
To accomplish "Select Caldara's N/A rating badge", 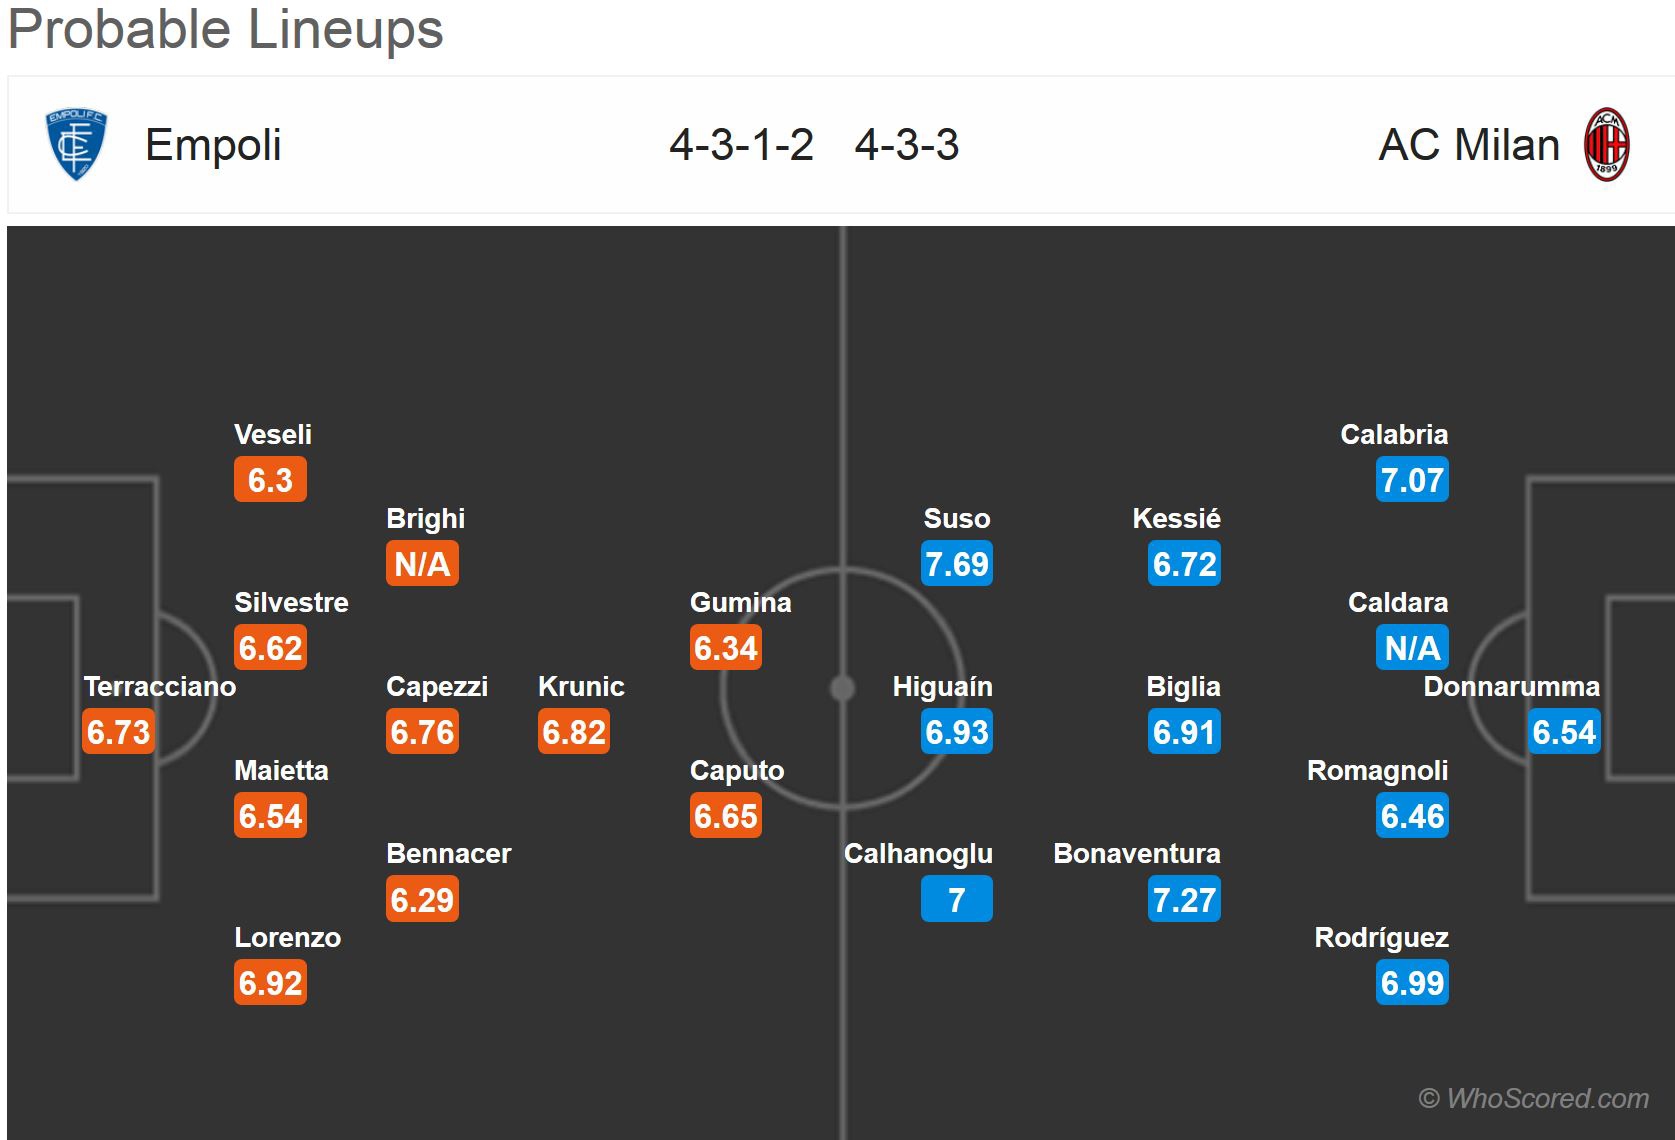I will click(1412, 648).
